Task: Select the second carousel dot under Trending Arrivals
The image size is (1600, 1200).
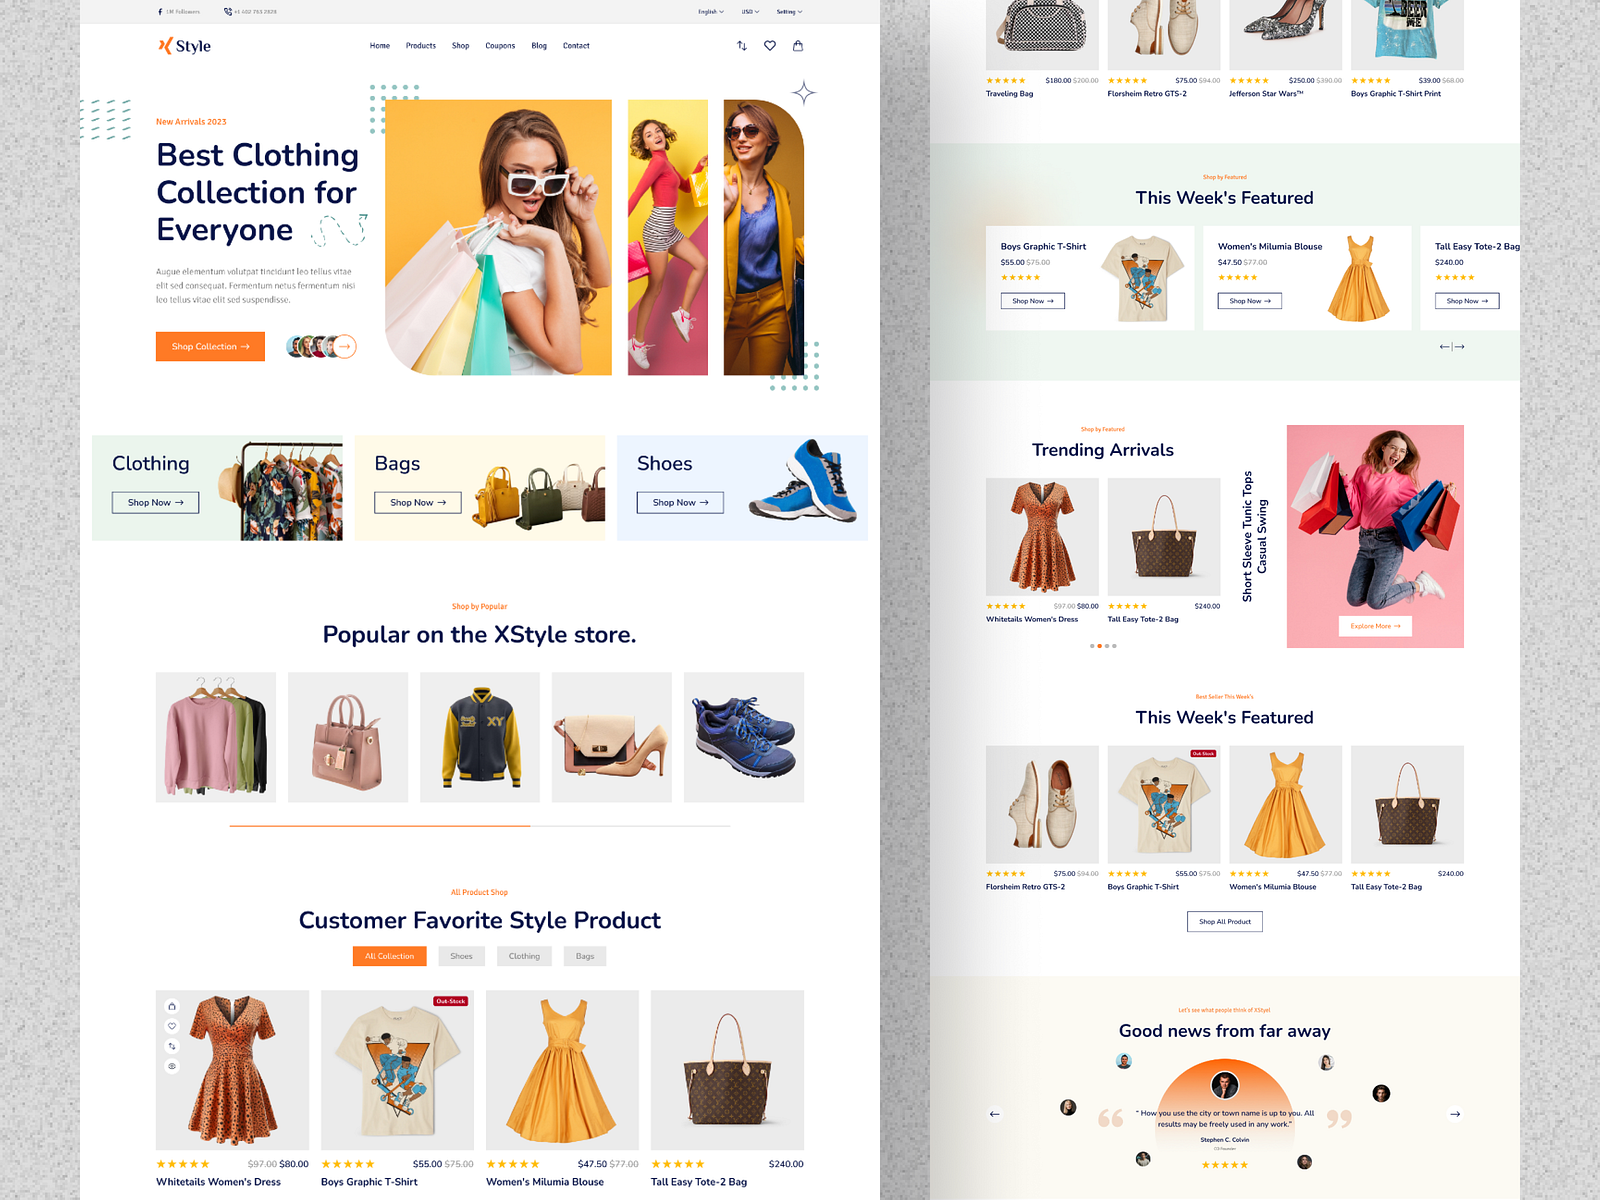Action: coord(1100,646)
